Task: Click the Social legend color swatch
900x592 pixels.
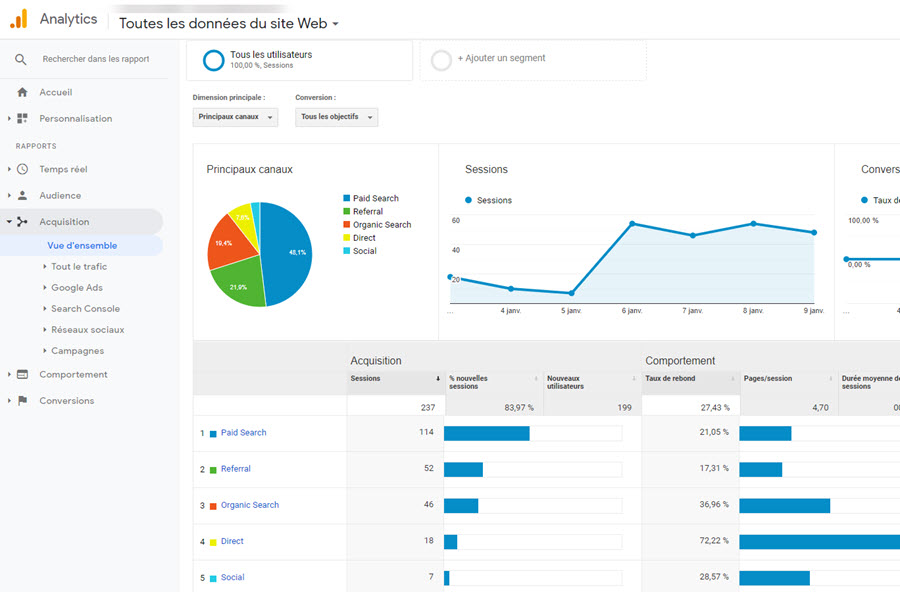Action: point(347,251)
